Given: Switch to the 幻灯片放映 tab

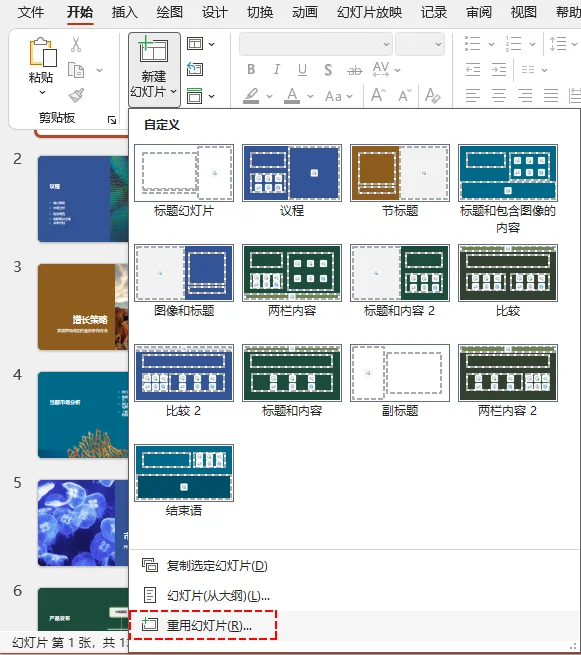Looking at the screenshot, I should tap(369, 12).
